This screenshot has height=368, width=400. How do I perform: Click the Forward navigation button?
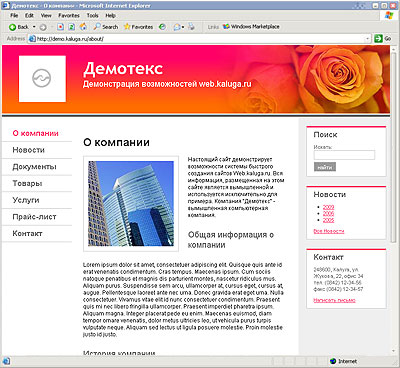(x=43, y=27)
